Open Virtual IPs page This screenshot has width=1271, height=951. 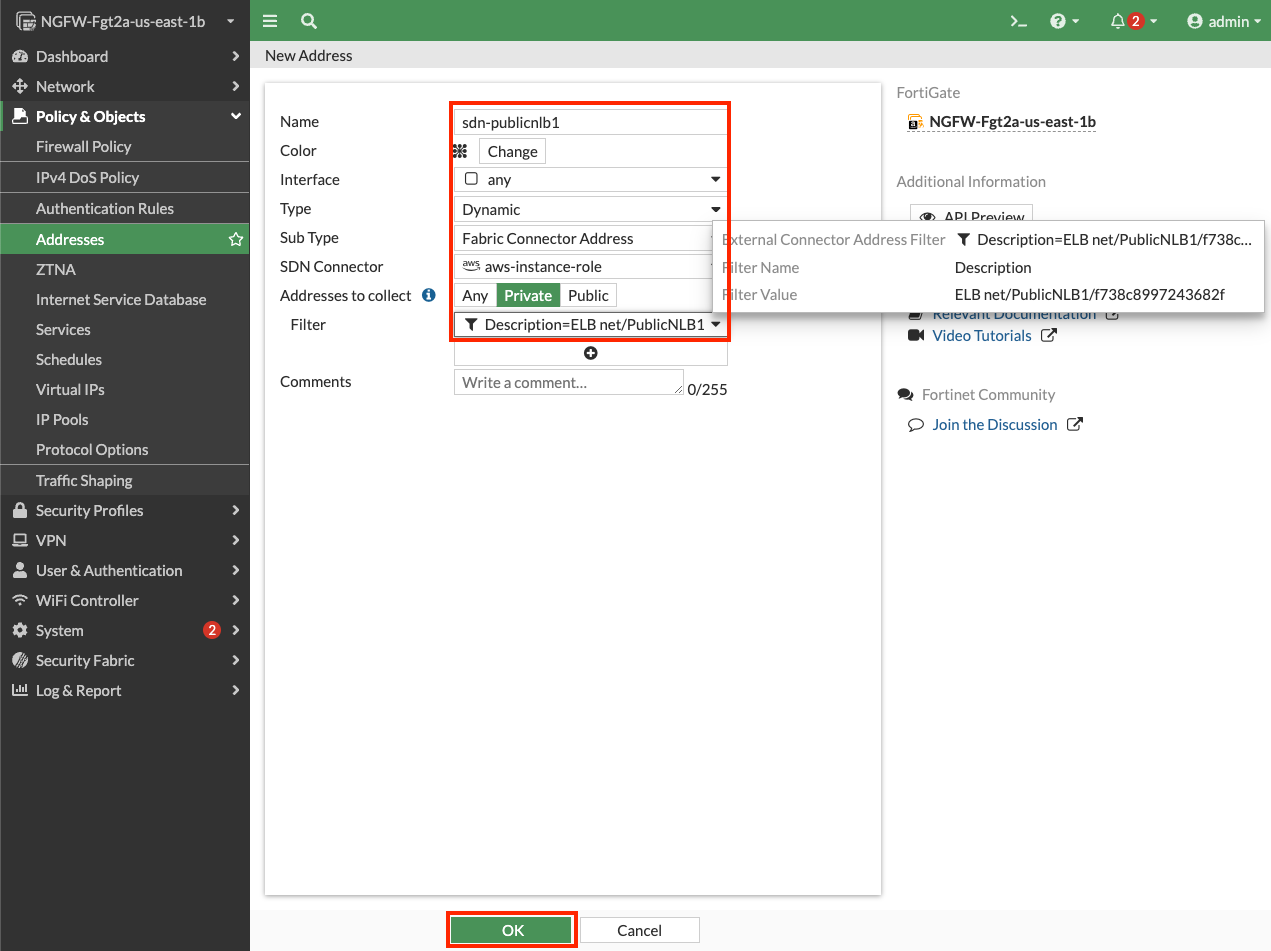click(70, 389)
